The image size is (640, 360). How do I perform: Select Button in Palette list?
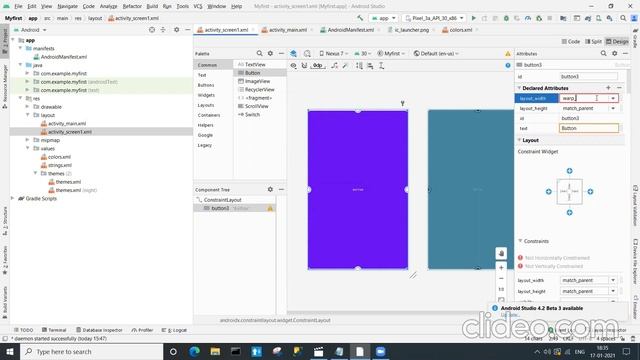(x=260, y=73)
